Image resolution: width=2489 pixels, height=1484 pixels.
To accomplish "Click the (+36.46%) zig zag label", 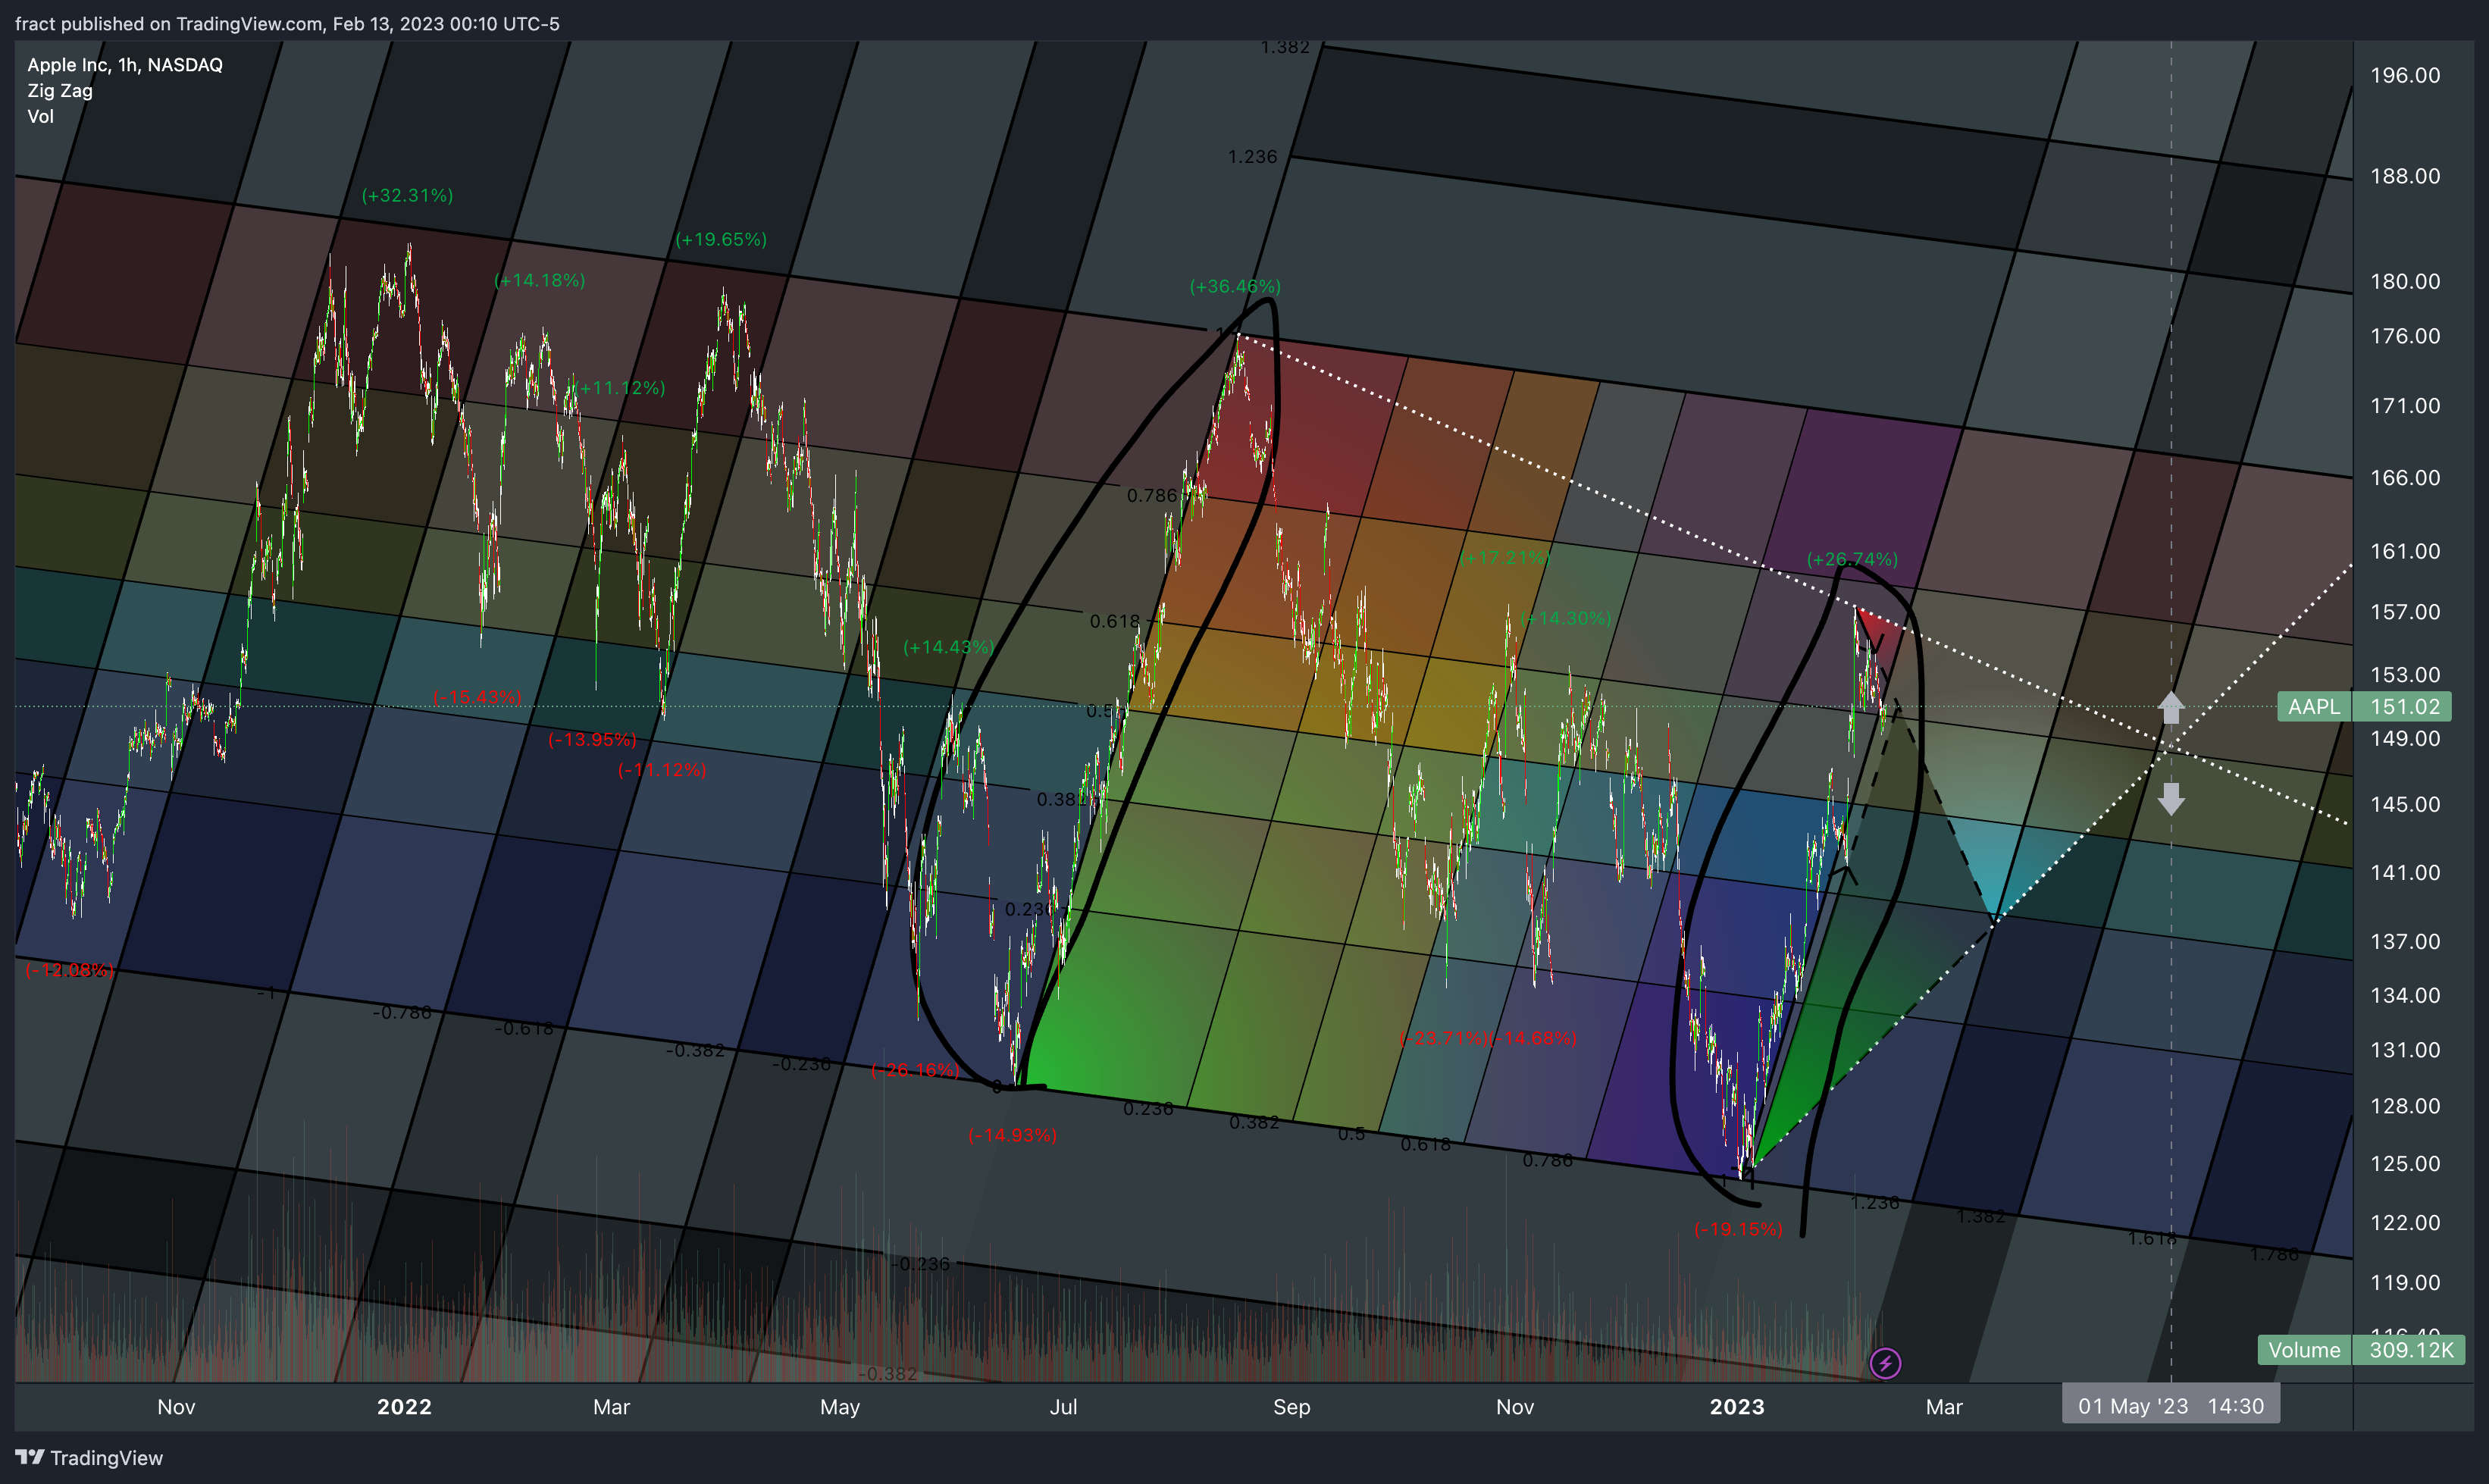I will (x=1235, y=286).
